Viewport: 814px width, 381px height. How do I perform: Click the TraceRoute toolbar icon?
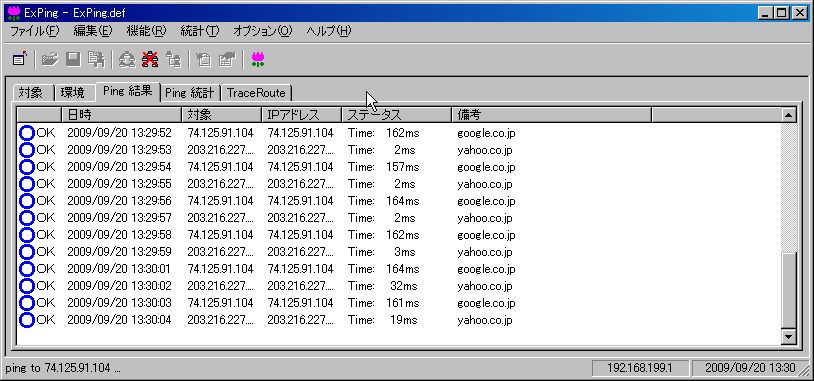coord(173,59)
